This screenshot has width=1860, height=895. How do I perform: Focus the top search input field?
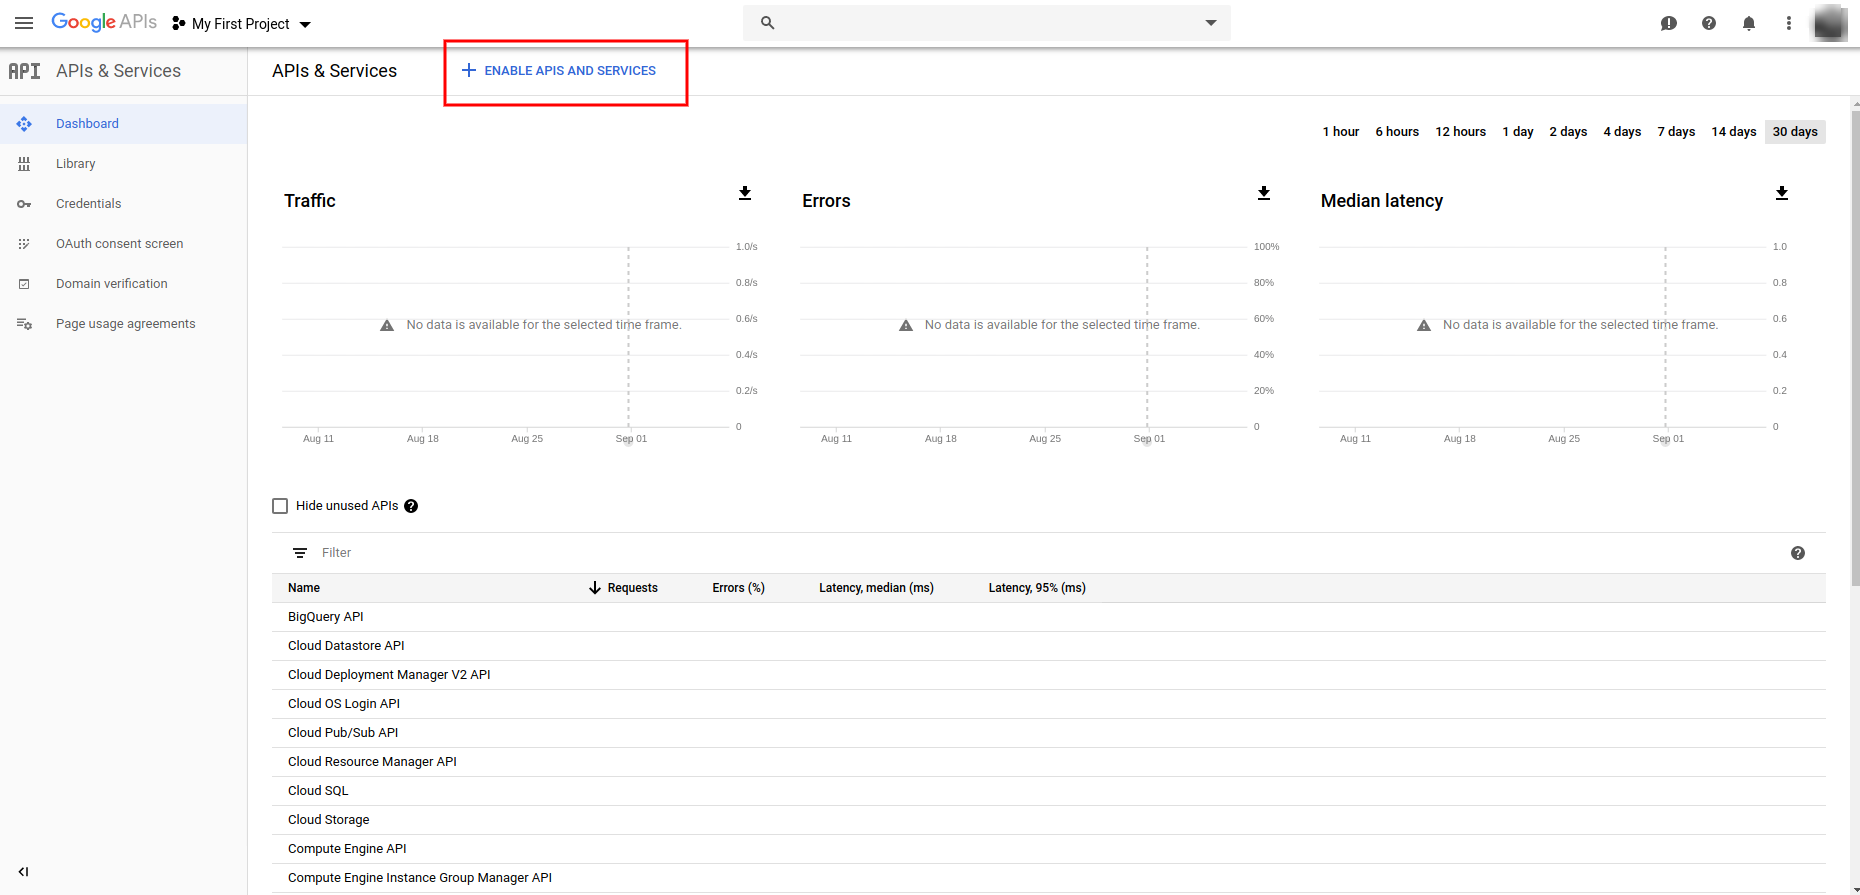point(986,23)
